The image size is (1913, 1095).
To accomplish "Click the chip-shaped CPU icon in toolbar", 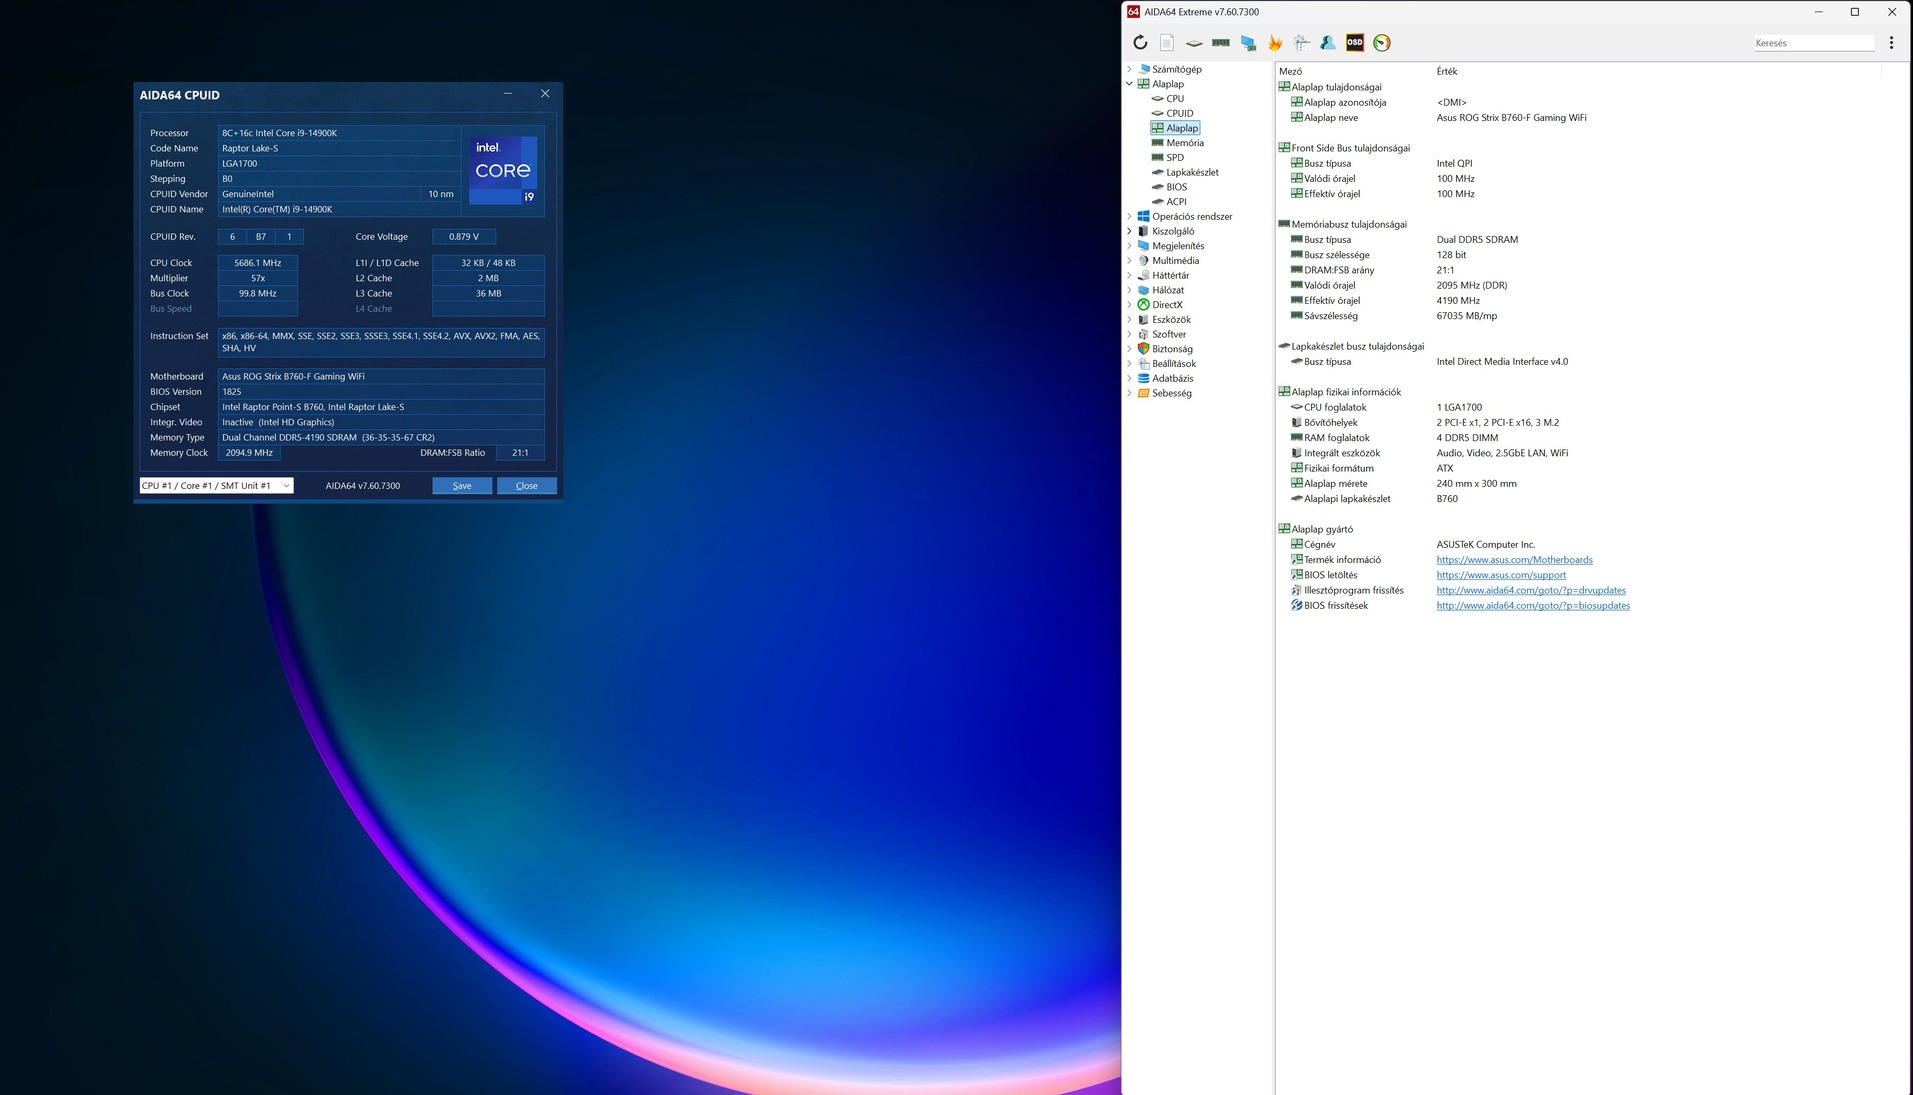I will pos(1194,43).
